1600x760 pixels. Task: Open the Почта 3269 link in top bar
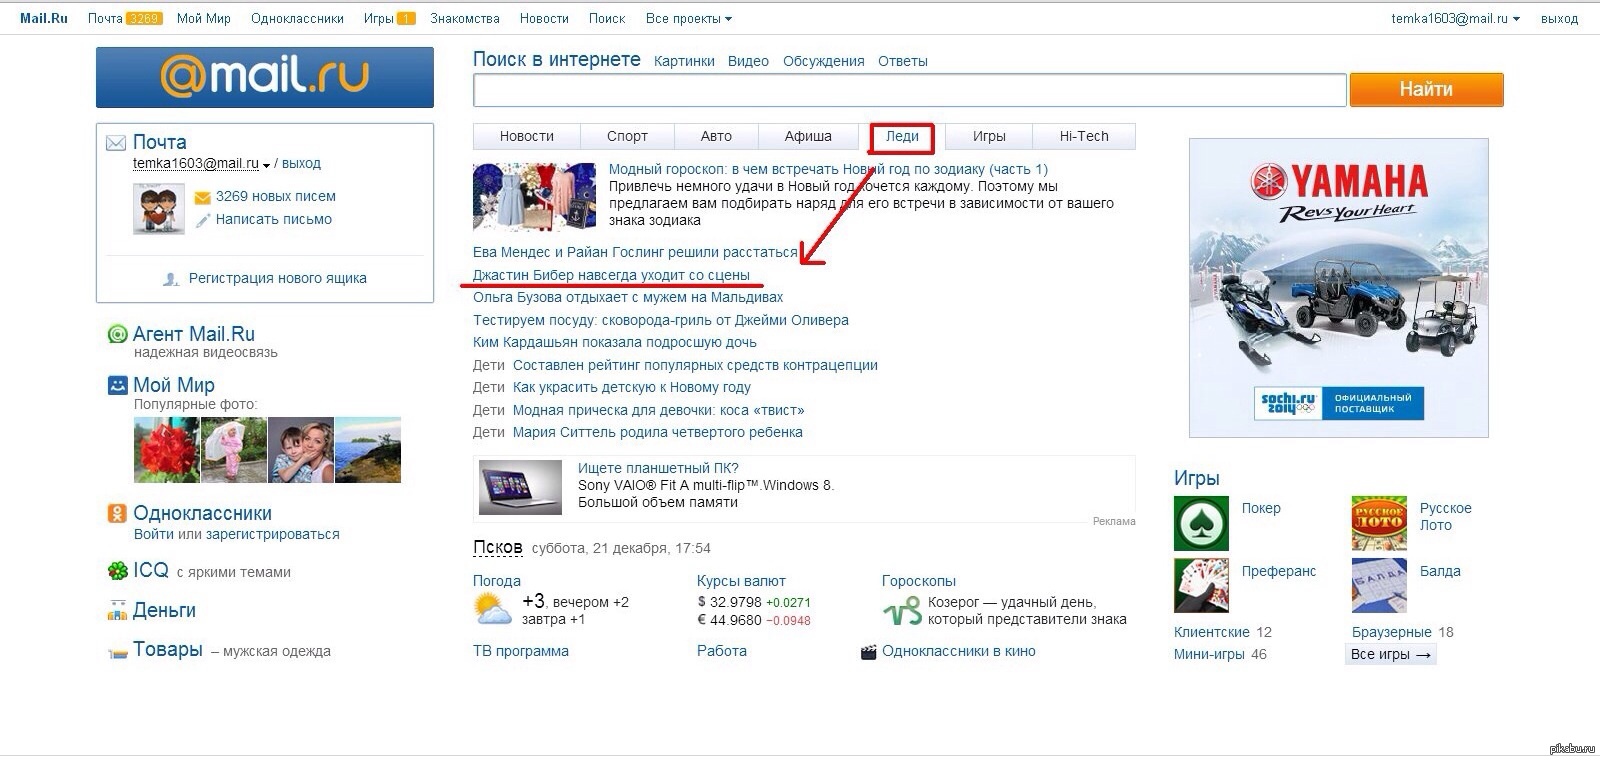pos(124,19)
